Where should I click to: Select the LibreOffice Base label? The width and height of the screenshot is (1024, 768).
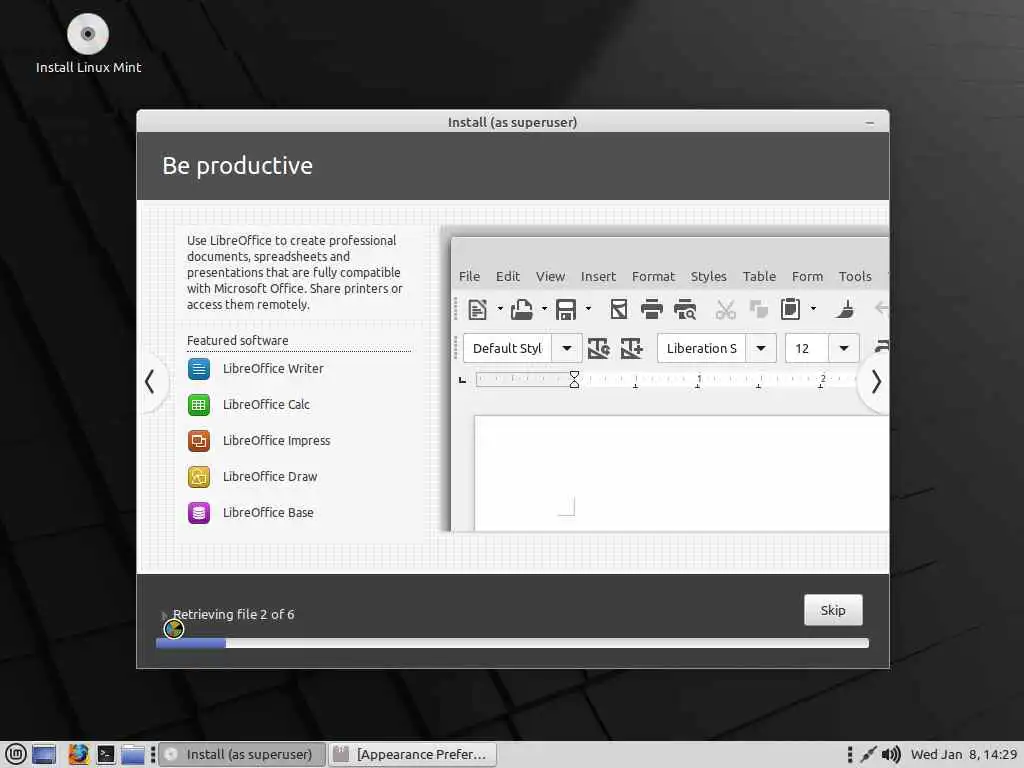(x=268, y=512)
